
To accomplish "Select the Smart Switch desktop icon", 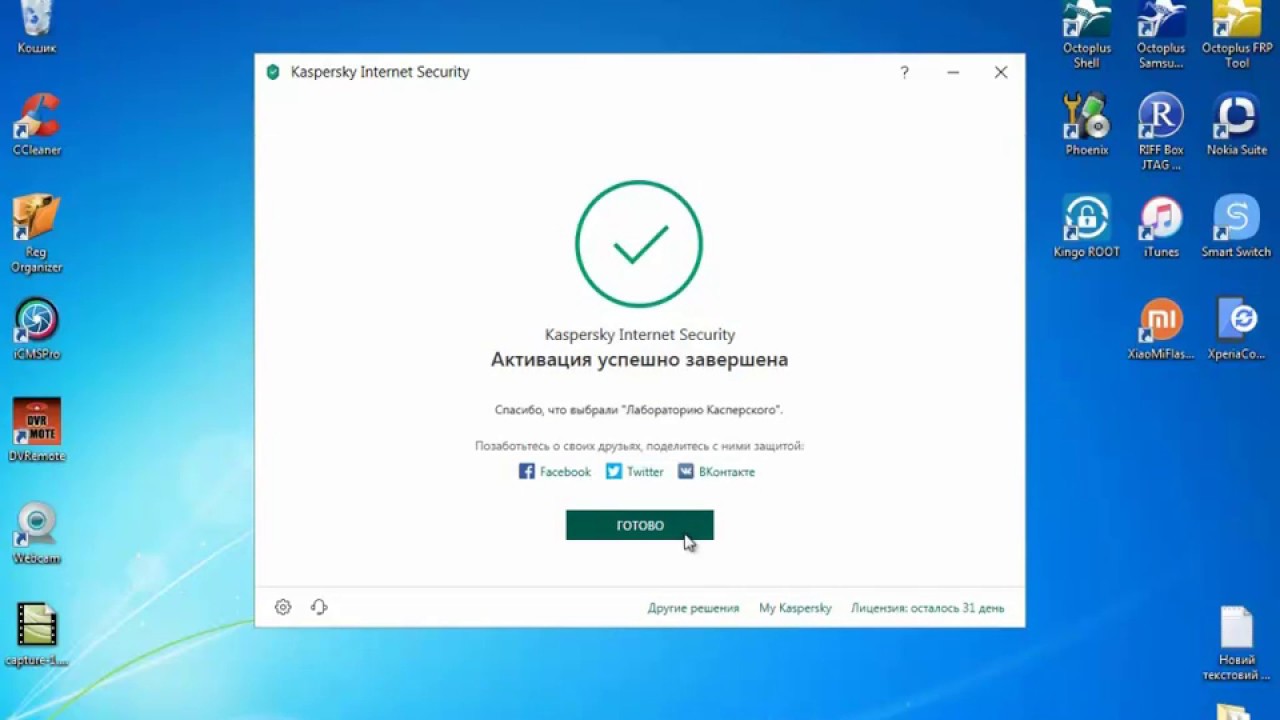I will point(1237,227).
